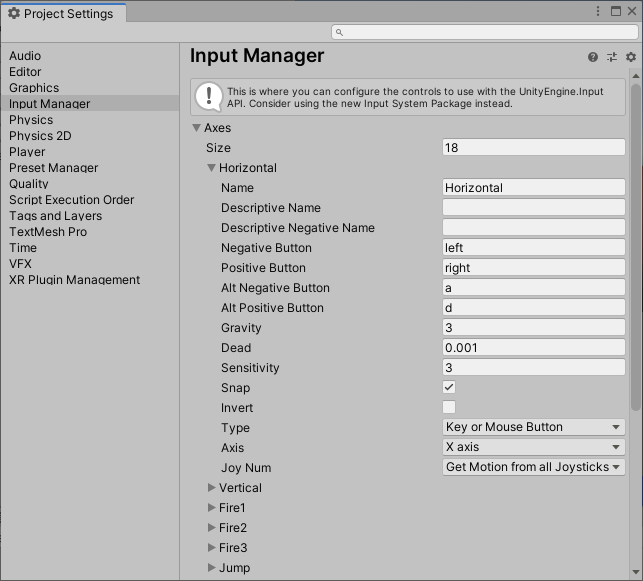This screenshot has width=643, height=581.
Task: Click the info warning exclamation icon
Action: tap(209, 97)
